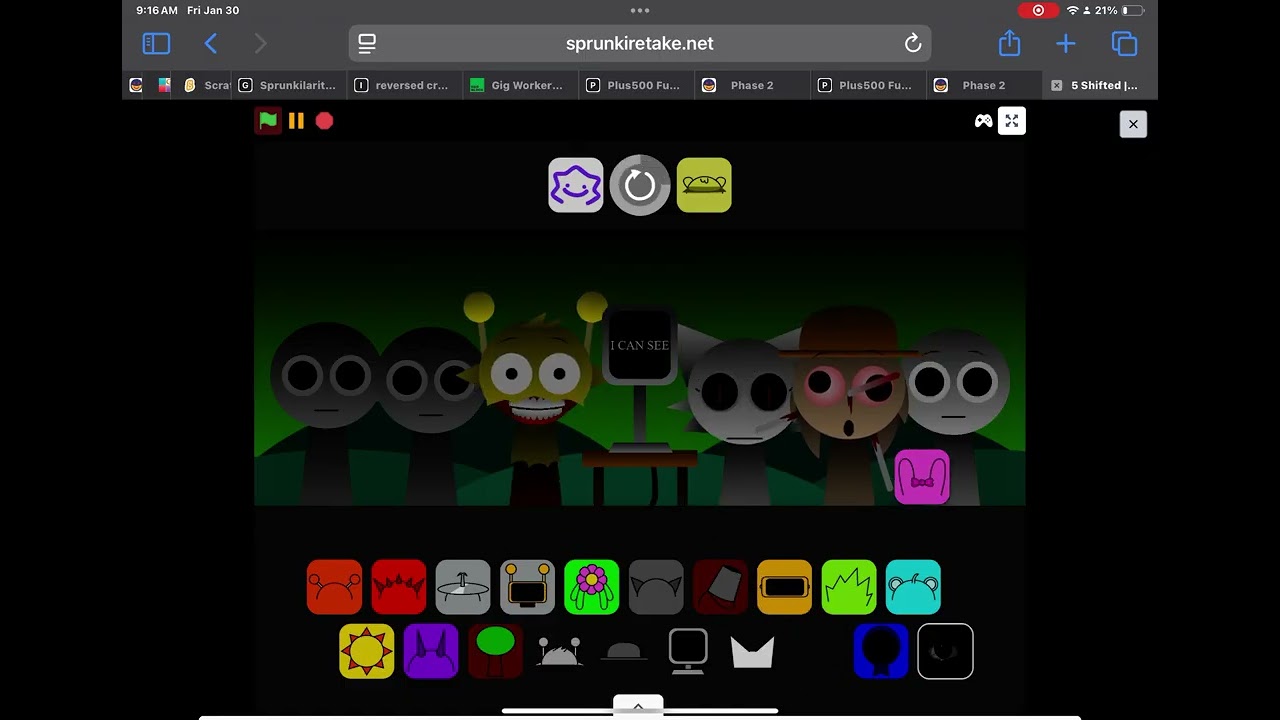This screenshot has height=720, width=1280.
Task: Click the sprunkiretake.net address bar
Action: pos(640,44)
